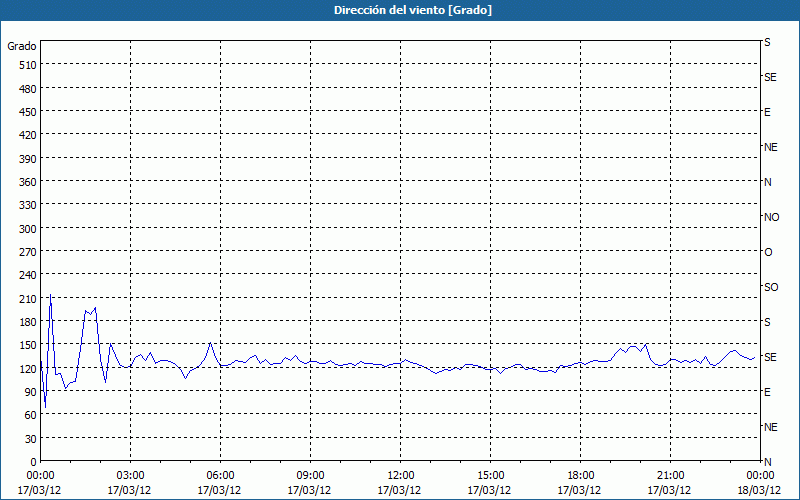800x500 pixels.
Task: Click the 90 degree axis label
Action: point(31,392)
